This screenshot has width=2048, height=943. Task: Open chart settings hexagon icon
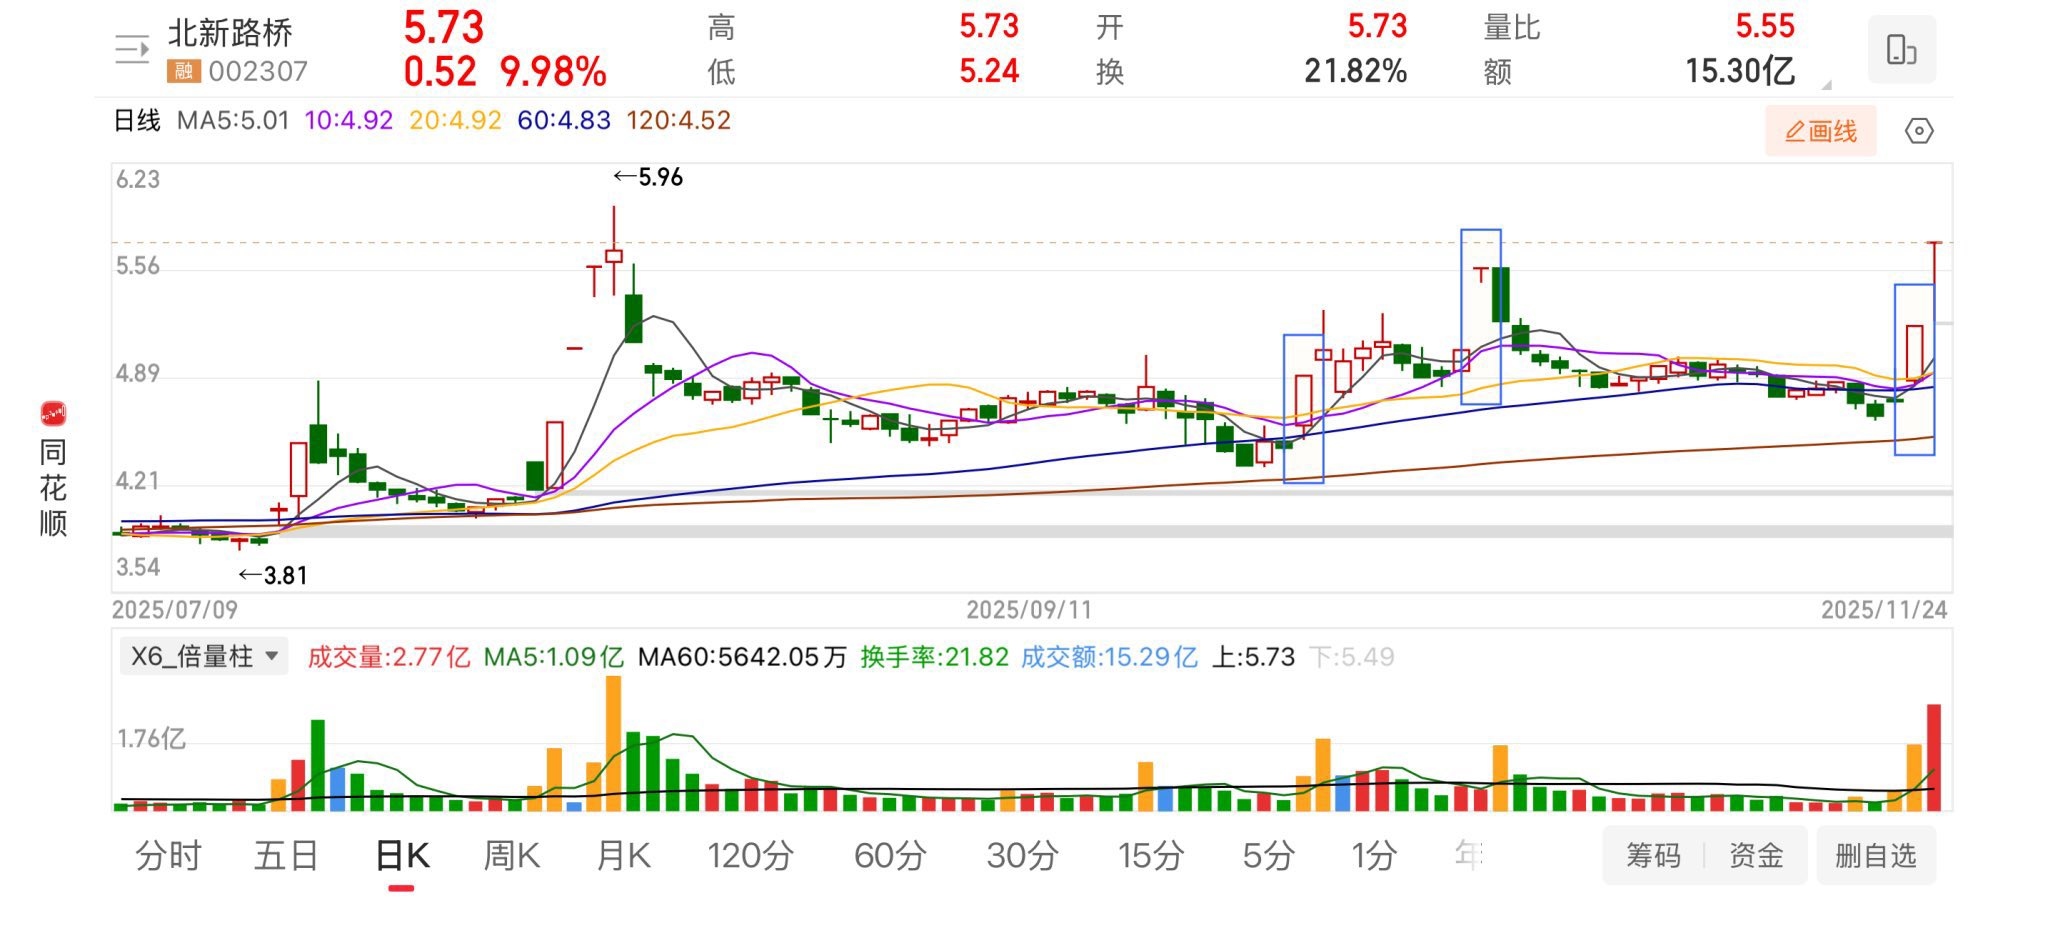click(1919, 131)
